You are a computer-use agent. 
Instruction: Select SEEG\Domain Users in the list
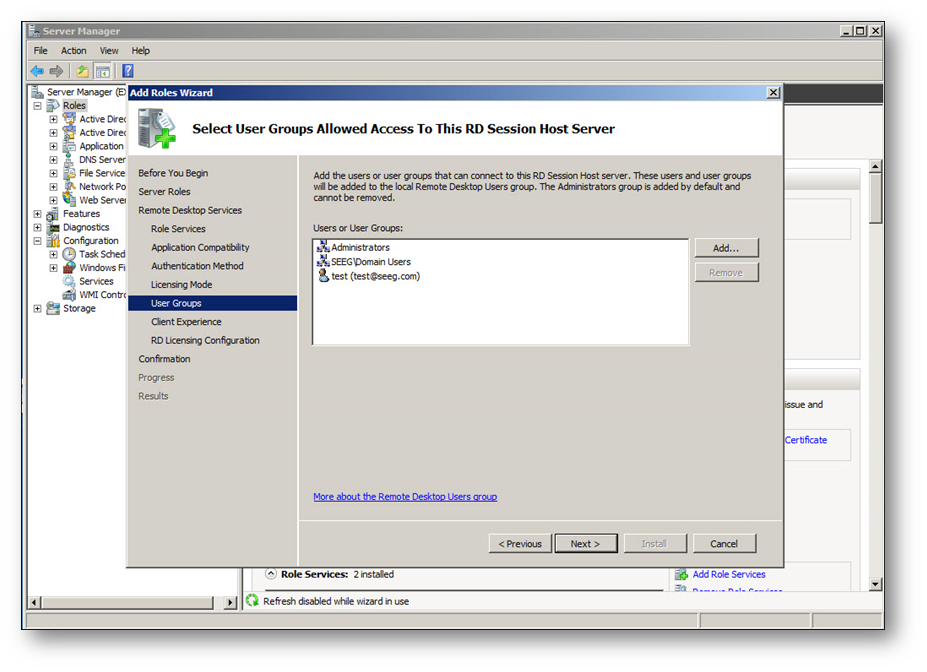pyautogui.click(x=370, y=262)
